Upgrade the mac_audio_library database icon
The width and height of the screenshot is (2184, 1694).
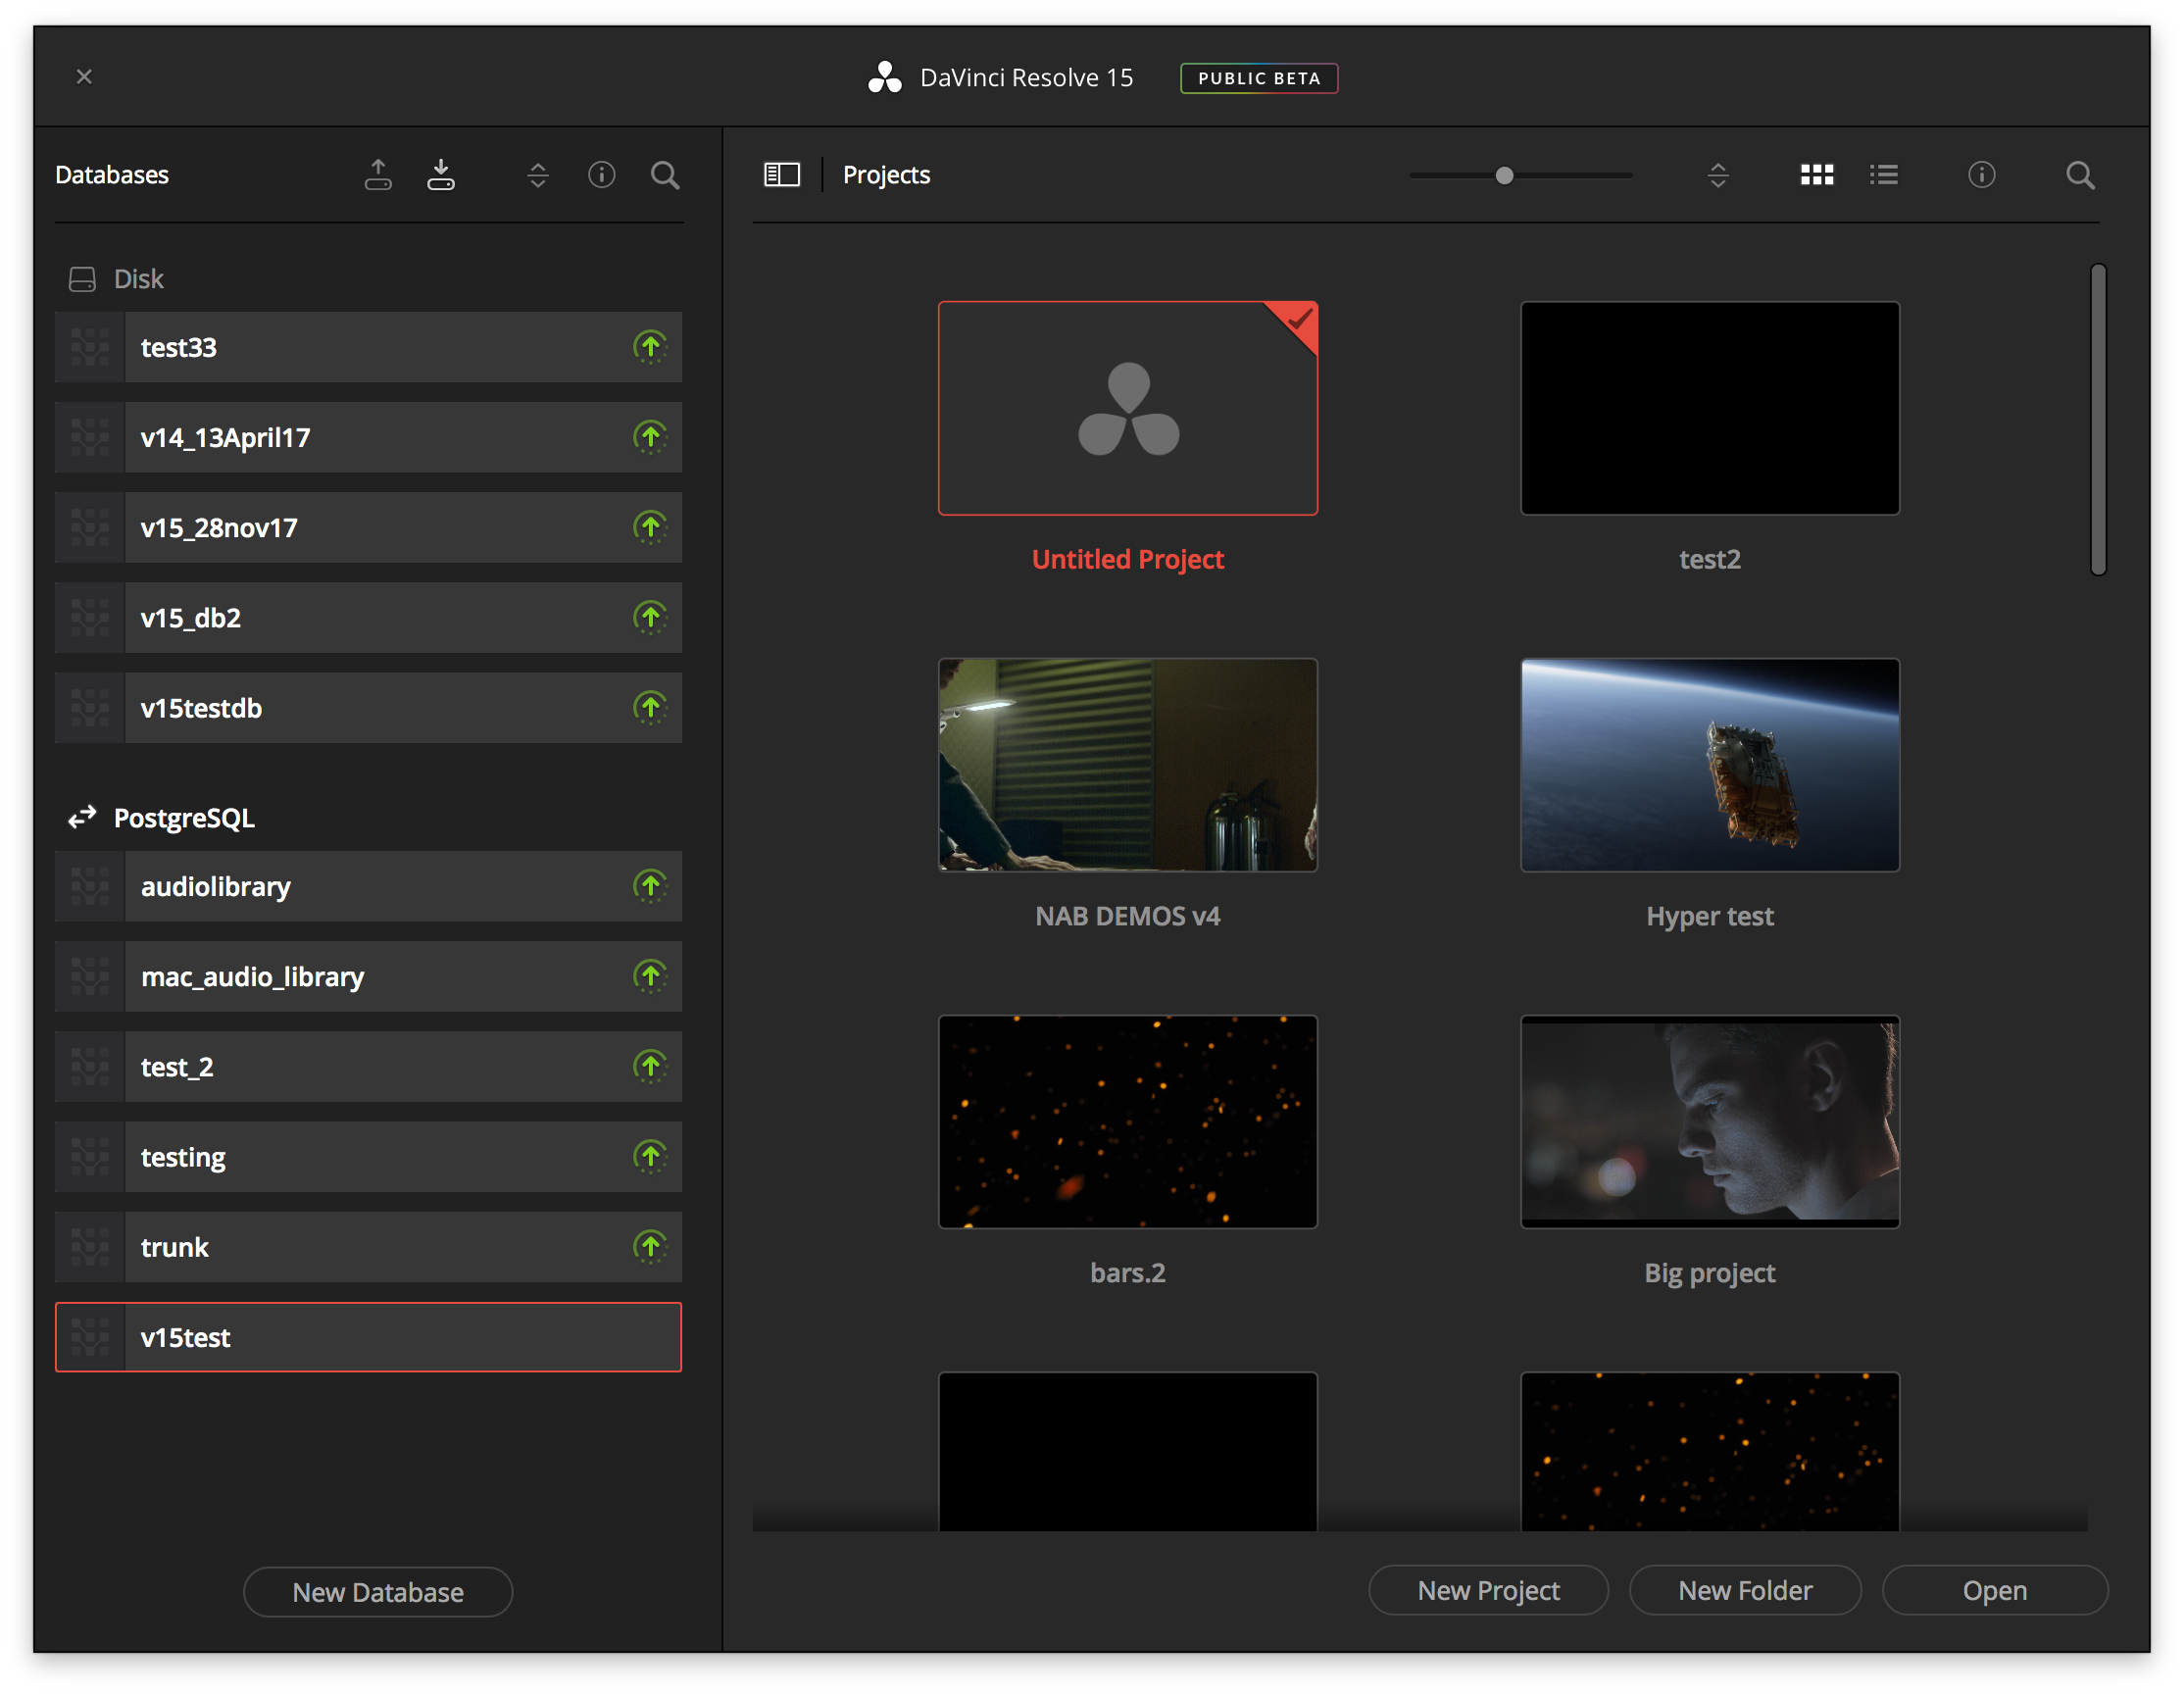click(x=650, y=976)
